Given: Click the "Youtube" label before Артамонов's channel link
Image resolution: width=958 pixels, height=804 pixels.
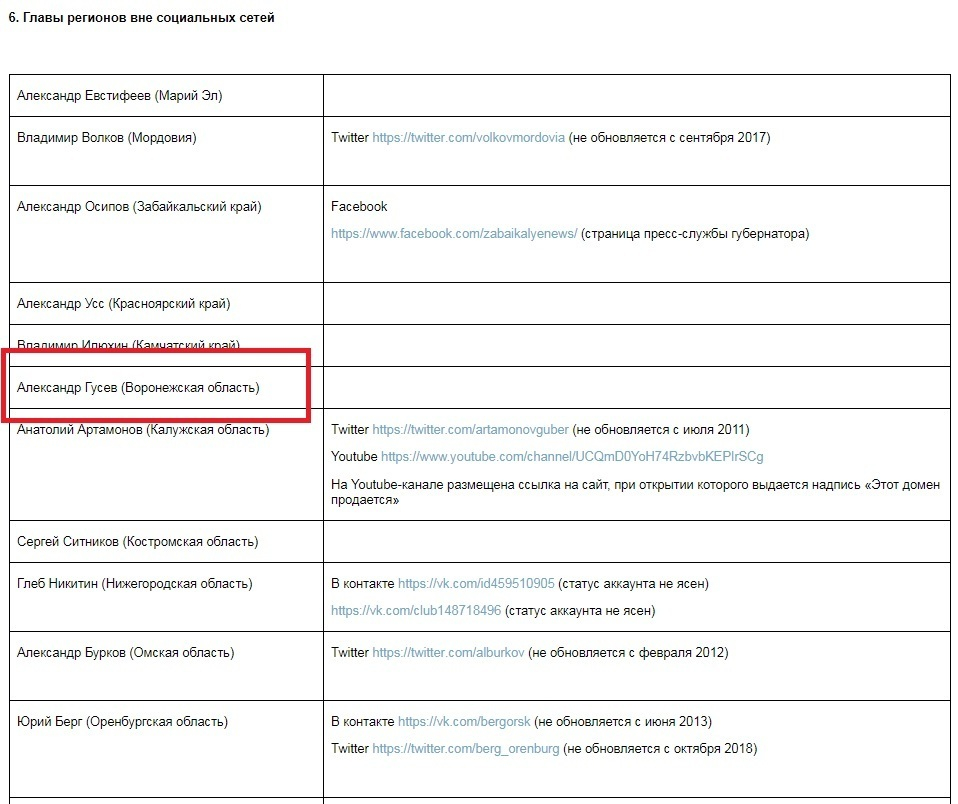Looking at the screenshot, I should pyautogui.click(x=354, y=457).
